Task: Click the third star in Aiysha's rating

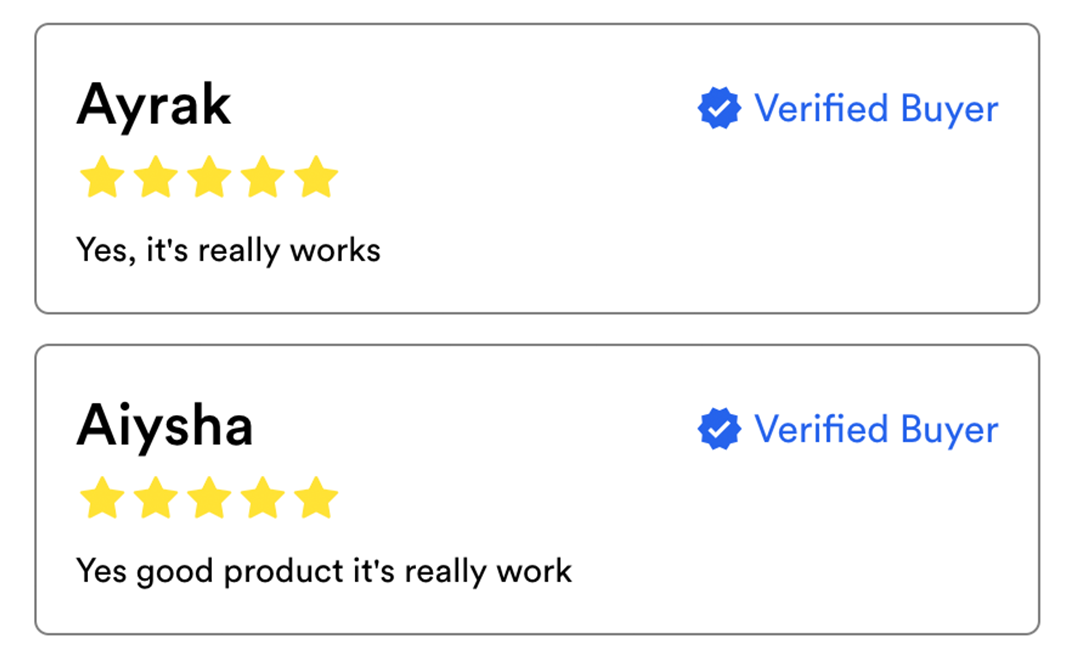Action: click(x=209, y=498)
